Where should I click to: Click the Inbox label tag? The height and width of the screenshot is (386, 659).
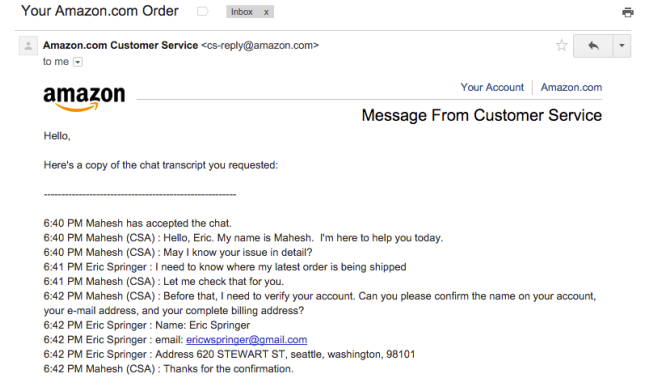click(x=242, y=12)
